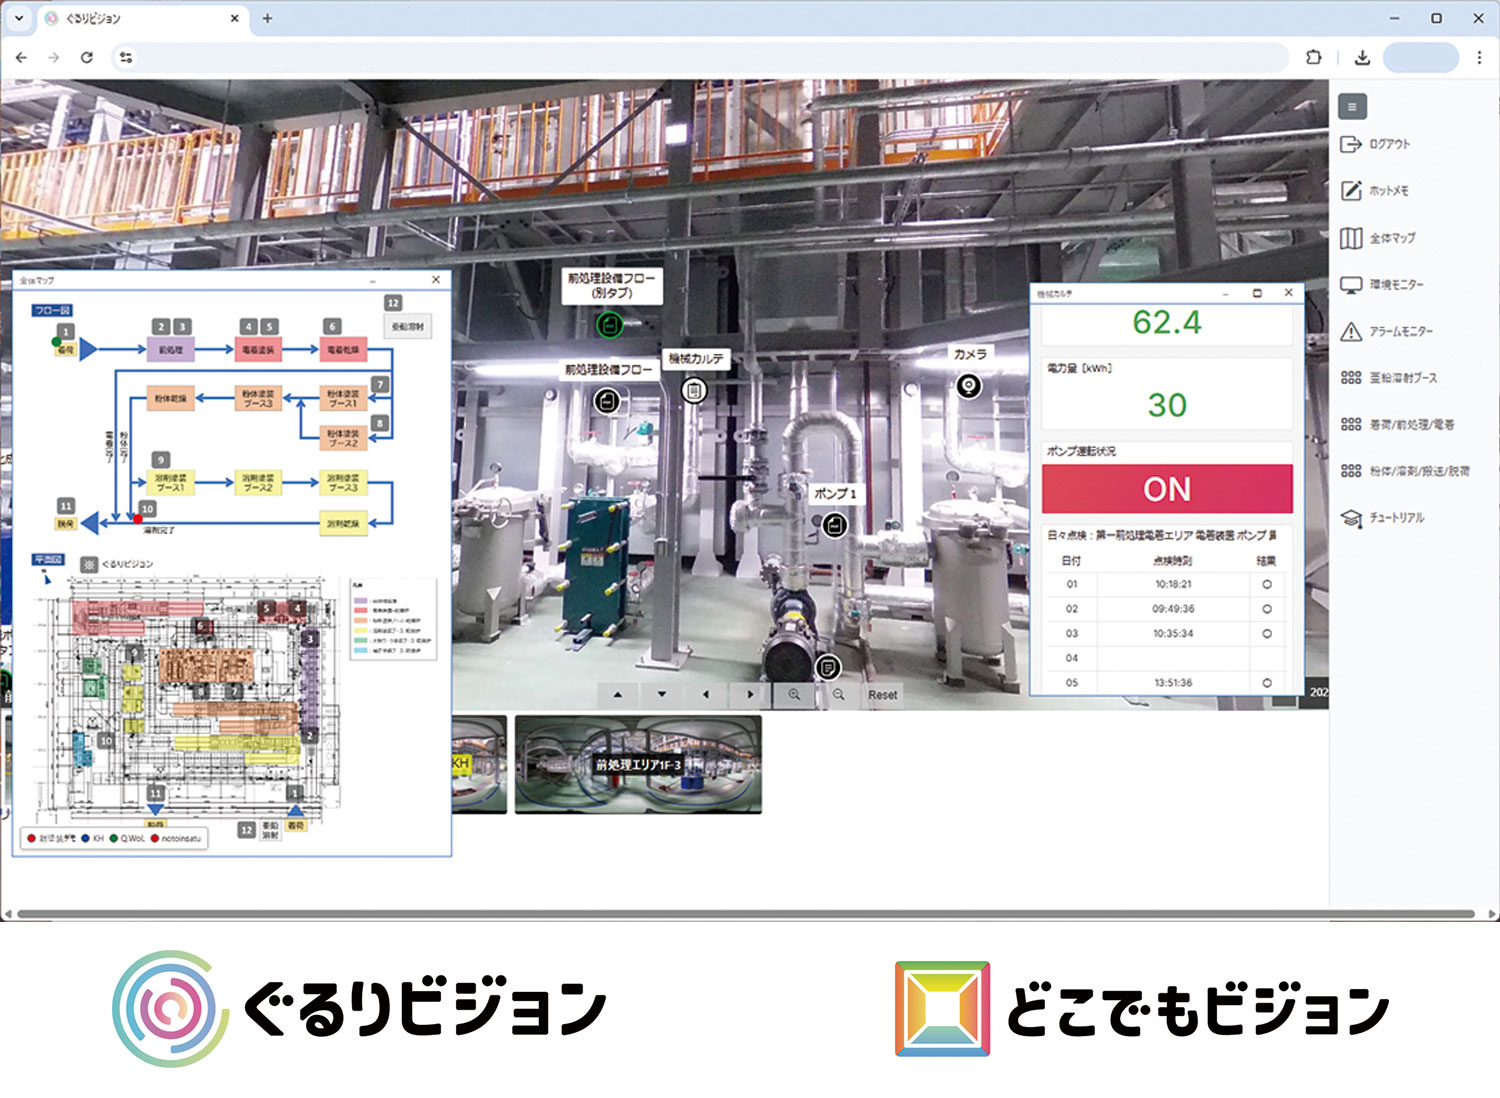
Task: Select the 前処理エリア1F-3 panorama thumbnail
Action: 638,764
